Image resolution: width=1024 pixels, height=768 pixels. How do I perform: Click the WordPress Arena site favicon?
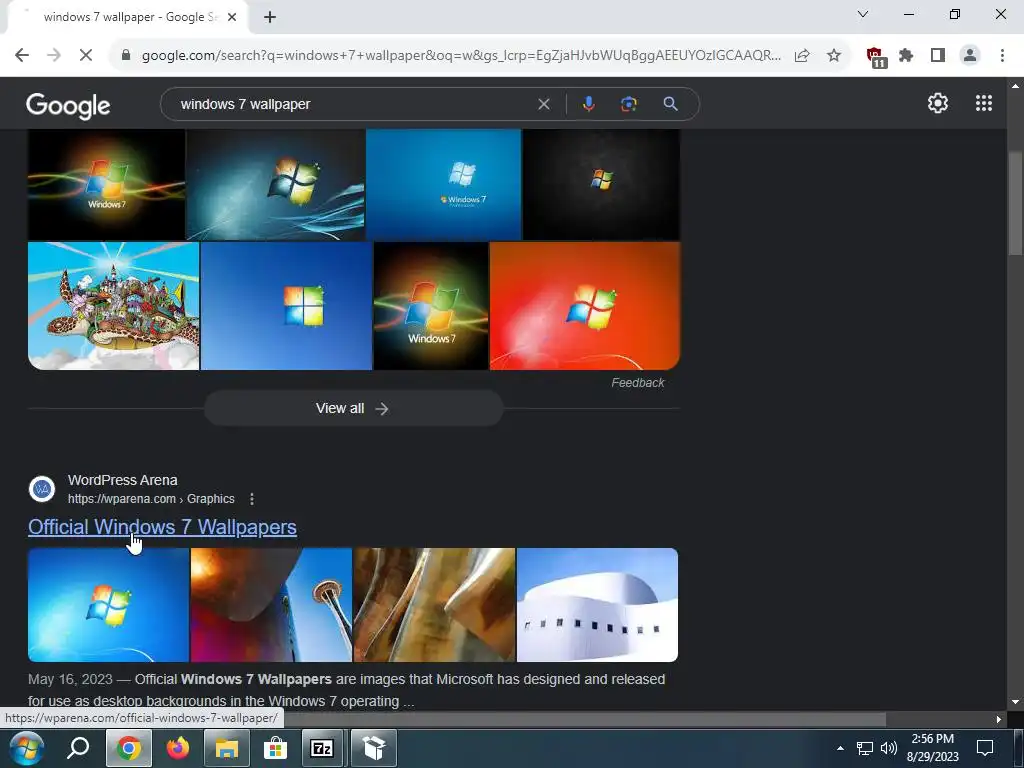(42, 489)
